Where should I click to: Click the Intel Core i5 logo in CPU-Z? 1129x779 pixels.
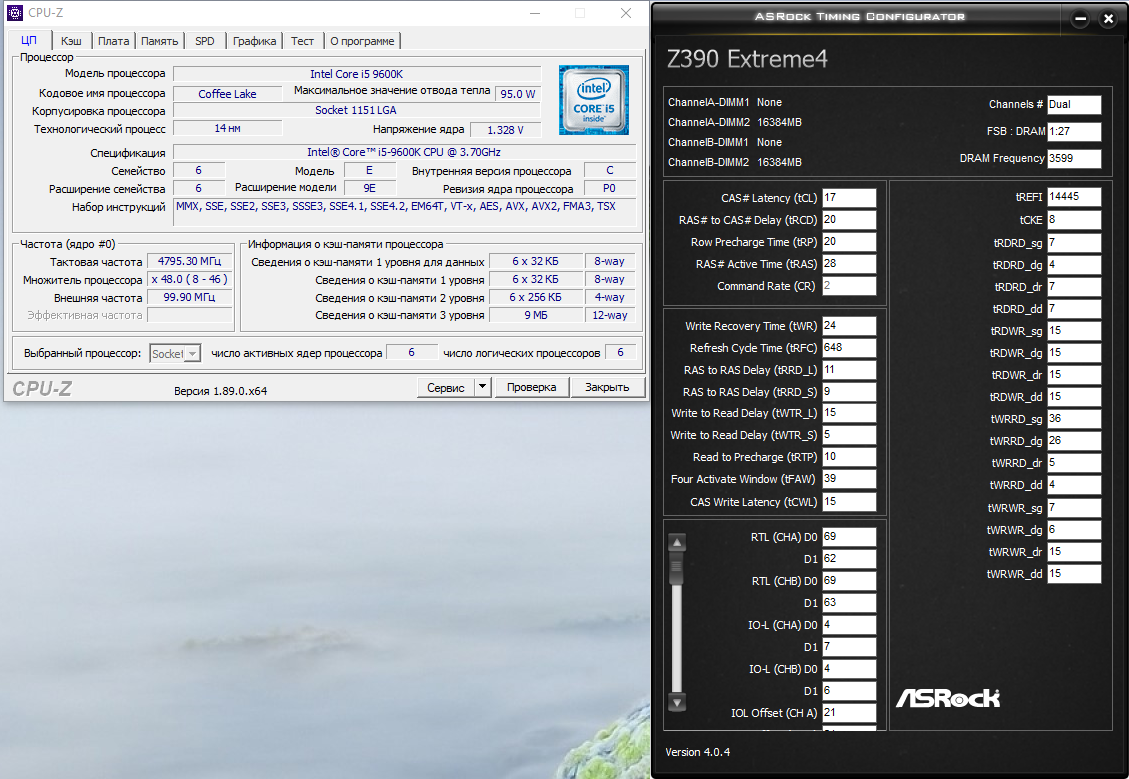pyautogui.click(x=593, y=100)
